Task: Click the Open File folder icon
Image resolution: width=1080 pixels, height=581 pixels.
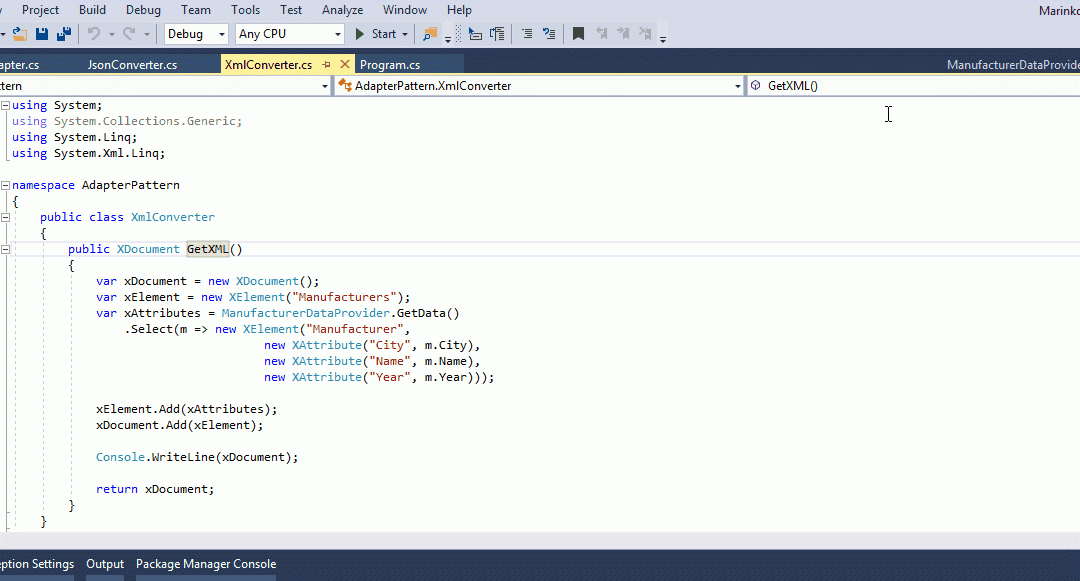Action: point(19,34)
